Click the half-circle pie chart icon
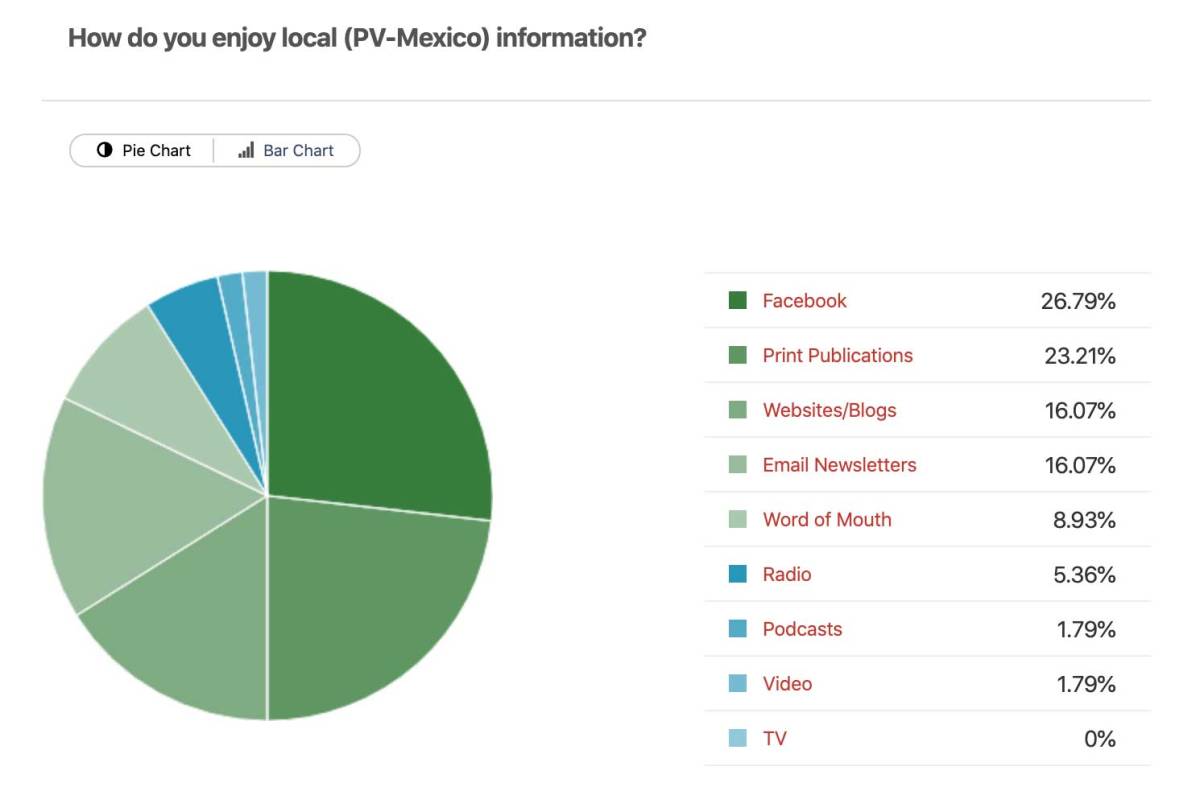The image size is (1200, 787). point(104,151)
